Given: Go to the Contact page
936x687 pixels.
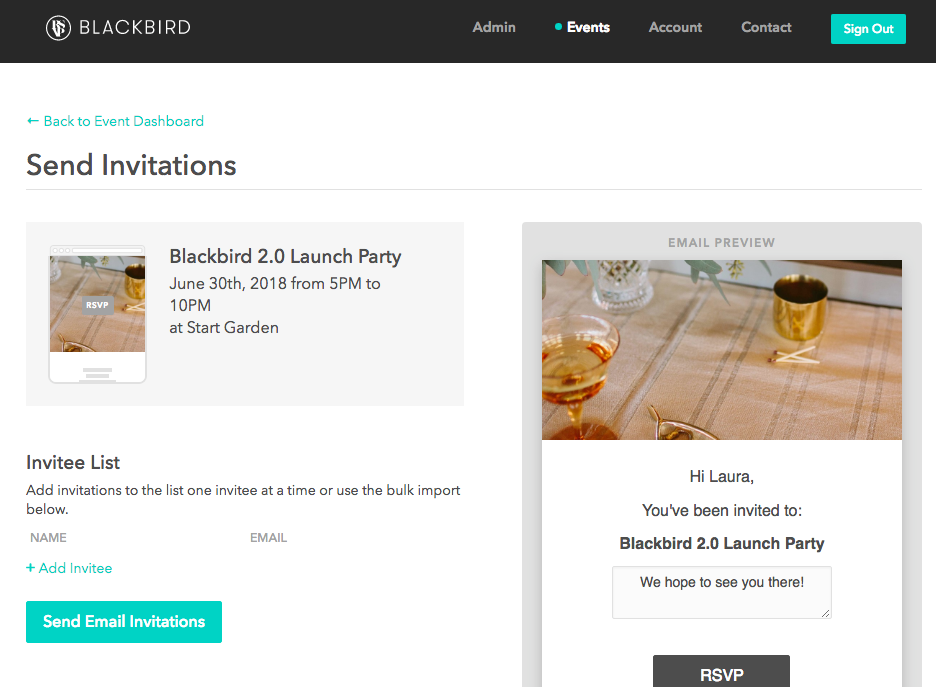Looking at the screenshot, I should [766, 27].
